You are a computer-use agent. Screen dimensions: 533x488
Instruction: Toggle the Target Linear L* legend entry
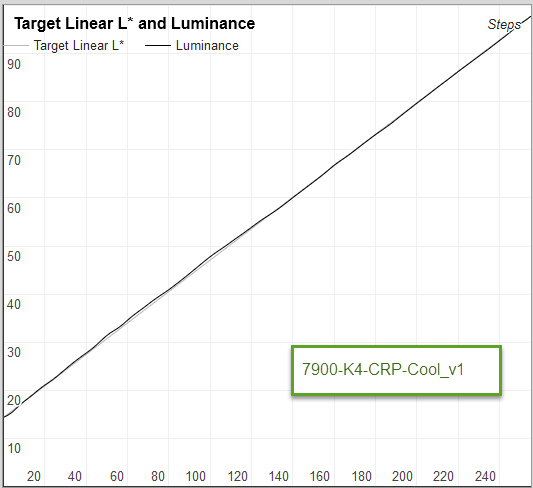pyautogui.click(x=79, y=46)
